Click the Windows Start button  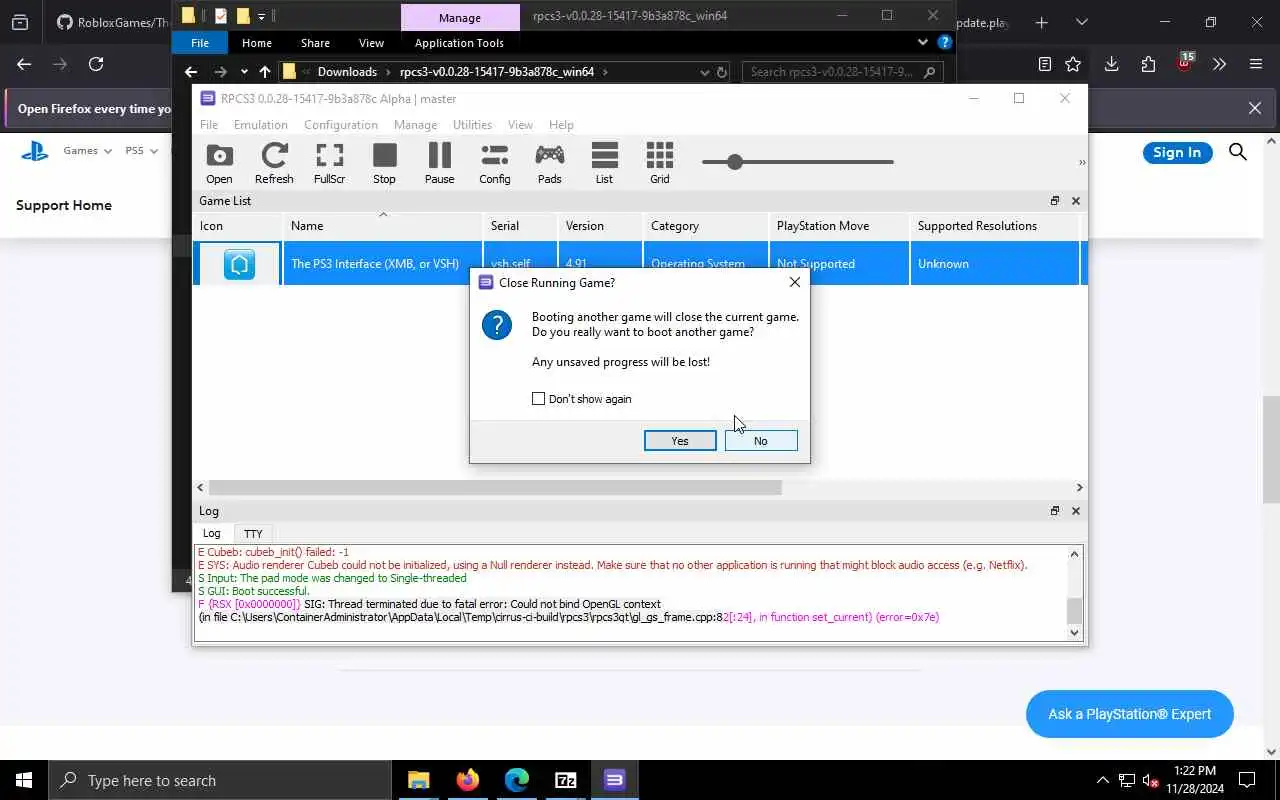(24, 780)
